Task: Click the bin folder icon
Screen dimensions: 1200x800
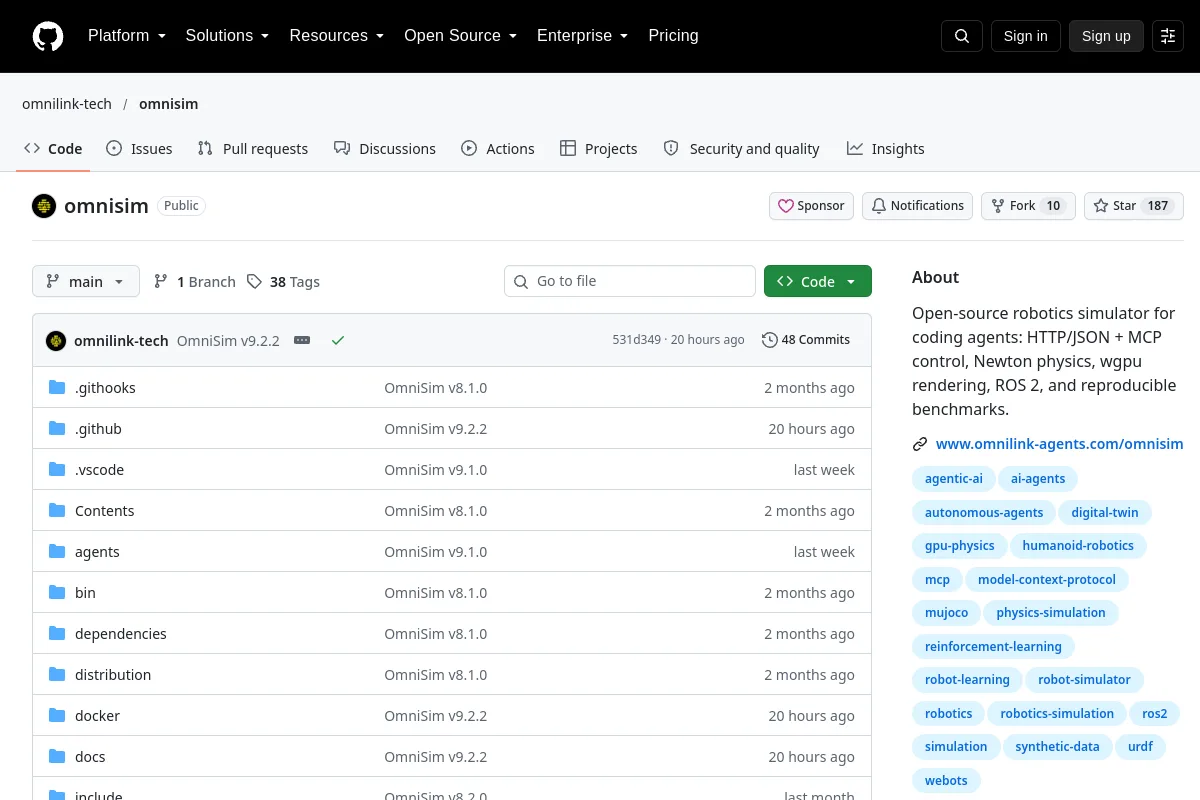Action: pyautogui.click(x=57, y=593)
